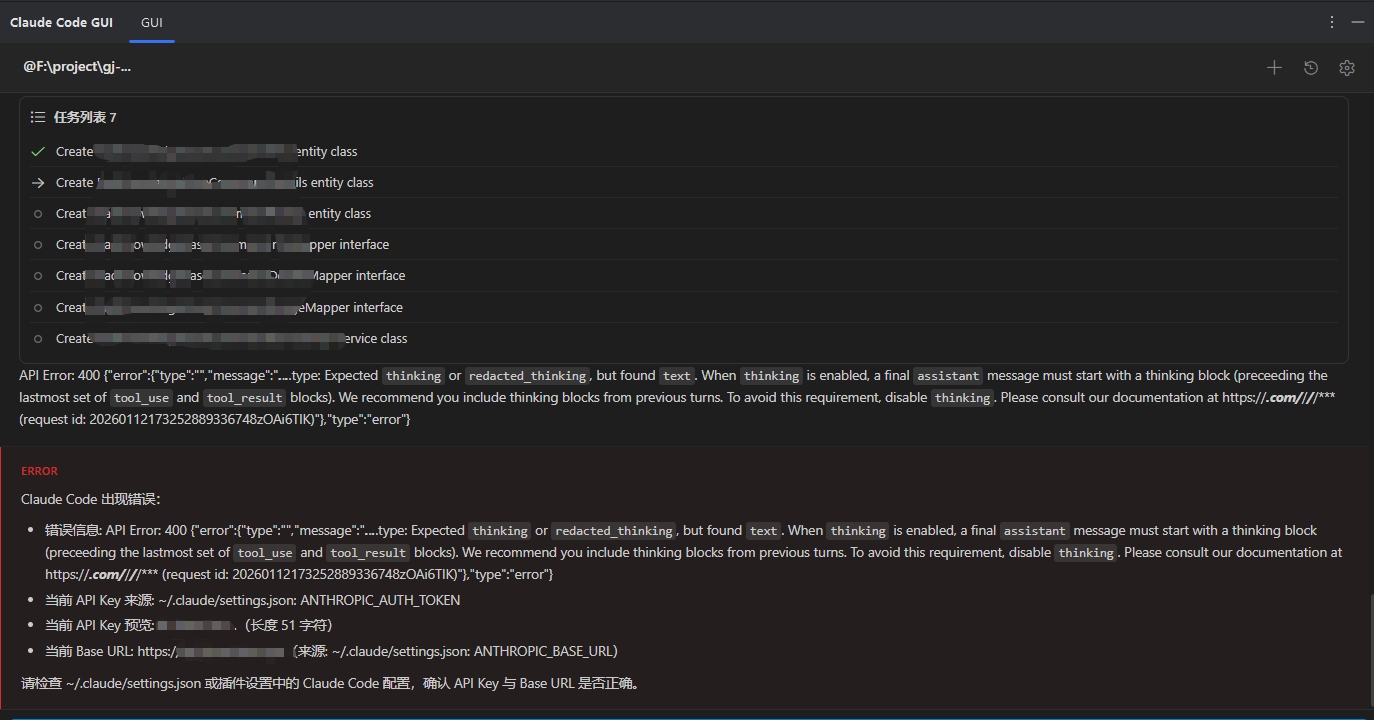Screen dimensions: 1374x720
Task: Minimize the tool window with dash icon
Action: click(1358, 22)
